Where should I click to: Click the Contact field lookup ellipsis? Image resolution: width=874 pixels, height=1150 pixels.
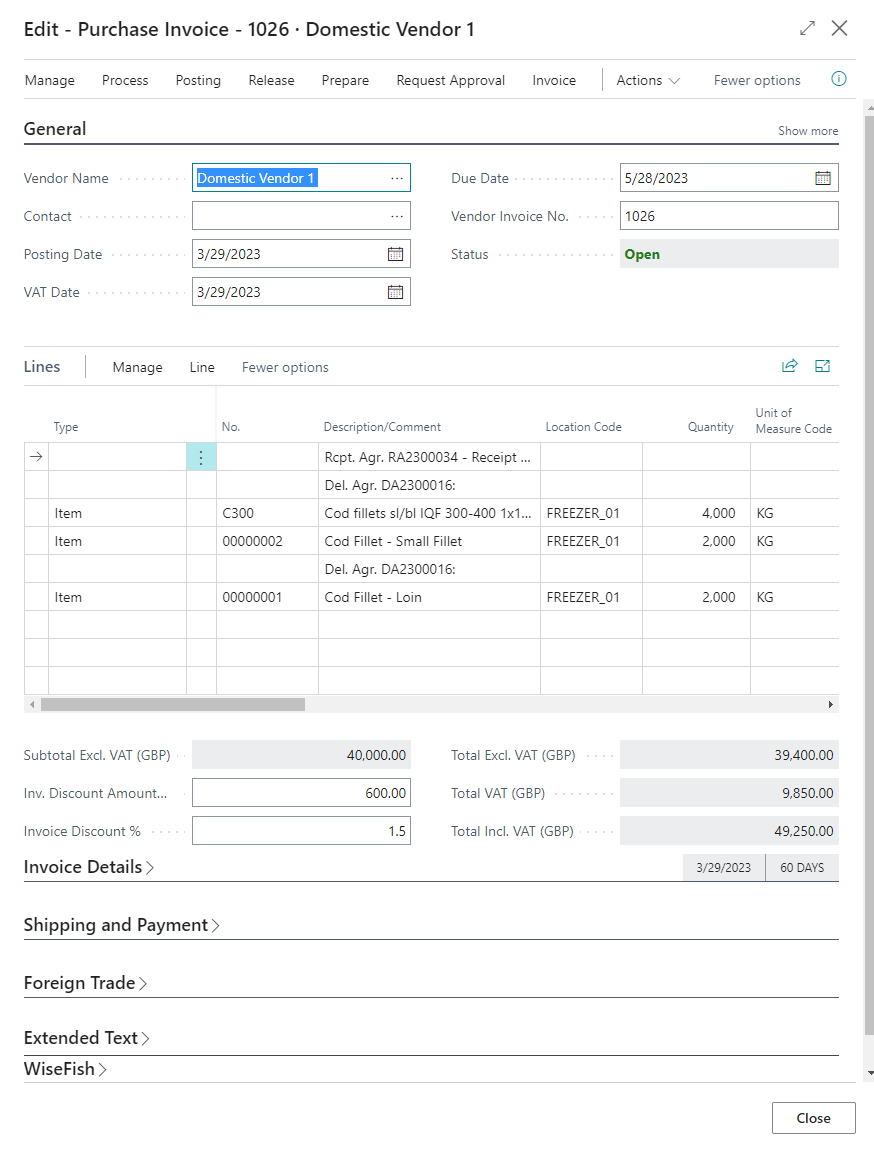click(397, 216)
